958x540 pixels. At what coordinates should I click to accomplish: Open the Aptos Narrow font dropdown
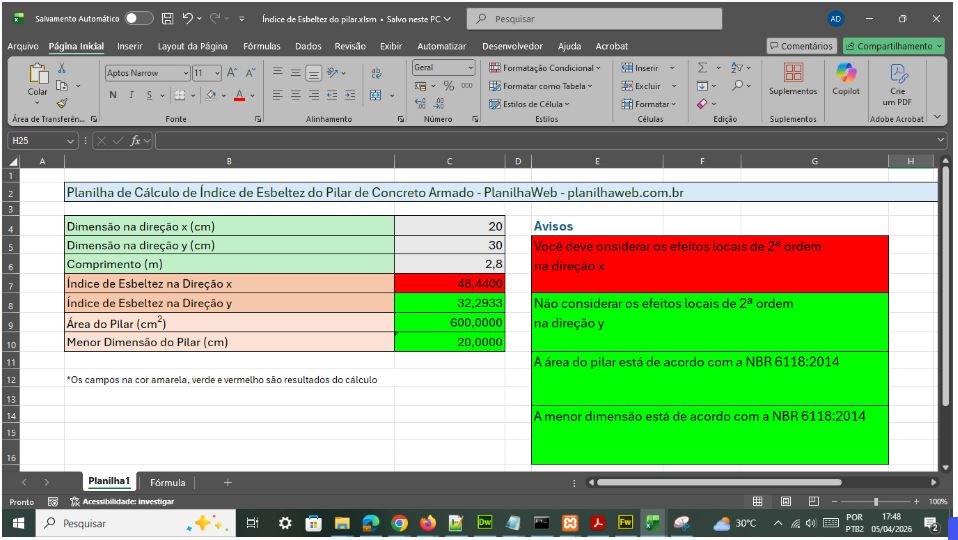coord(186,73)
